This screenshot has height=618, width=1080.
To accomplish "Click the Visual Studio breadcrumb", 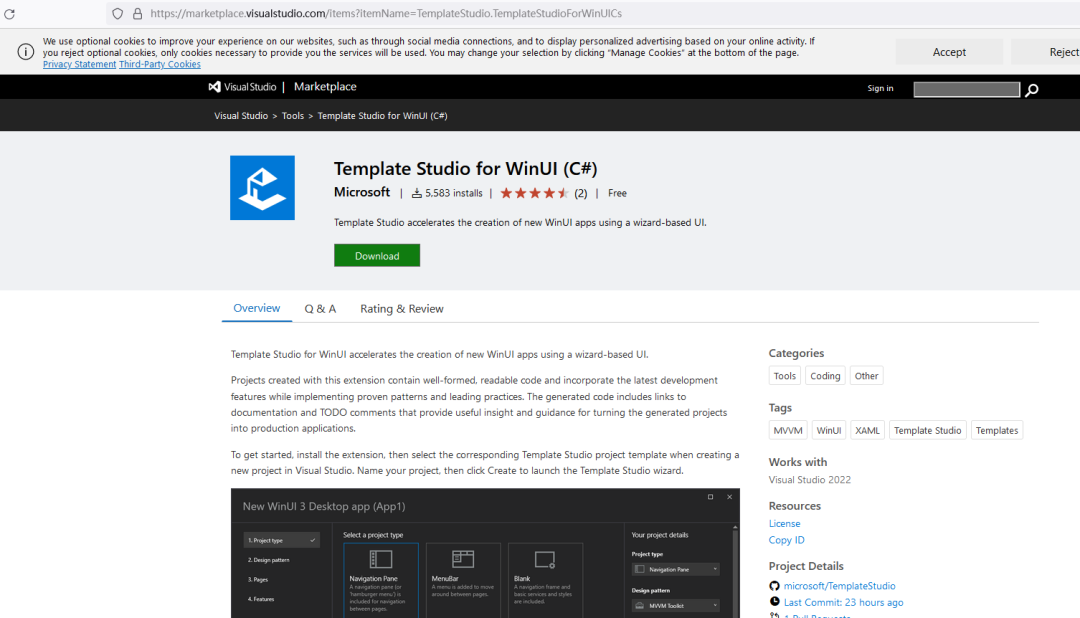I will pos(241,116).
